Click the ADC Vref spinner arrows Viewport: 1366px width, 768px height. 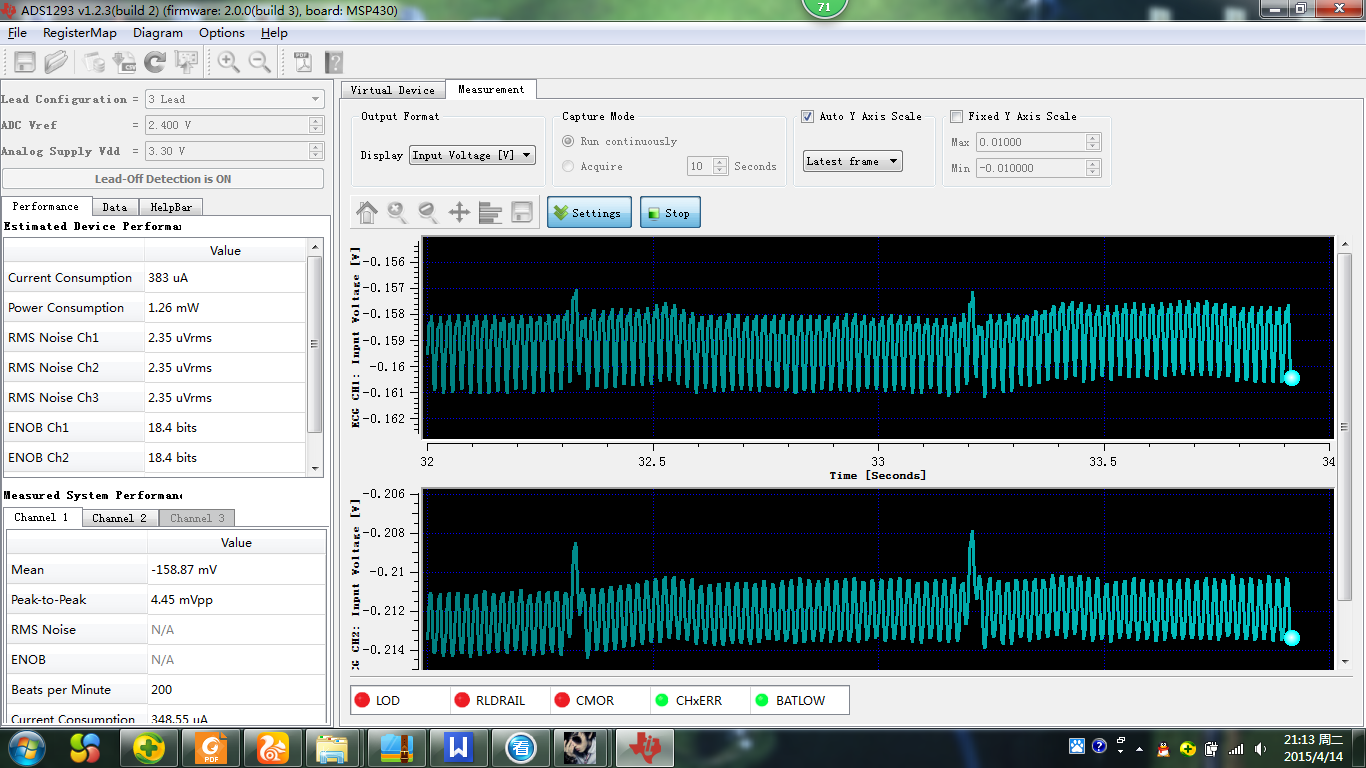(316, 125)
